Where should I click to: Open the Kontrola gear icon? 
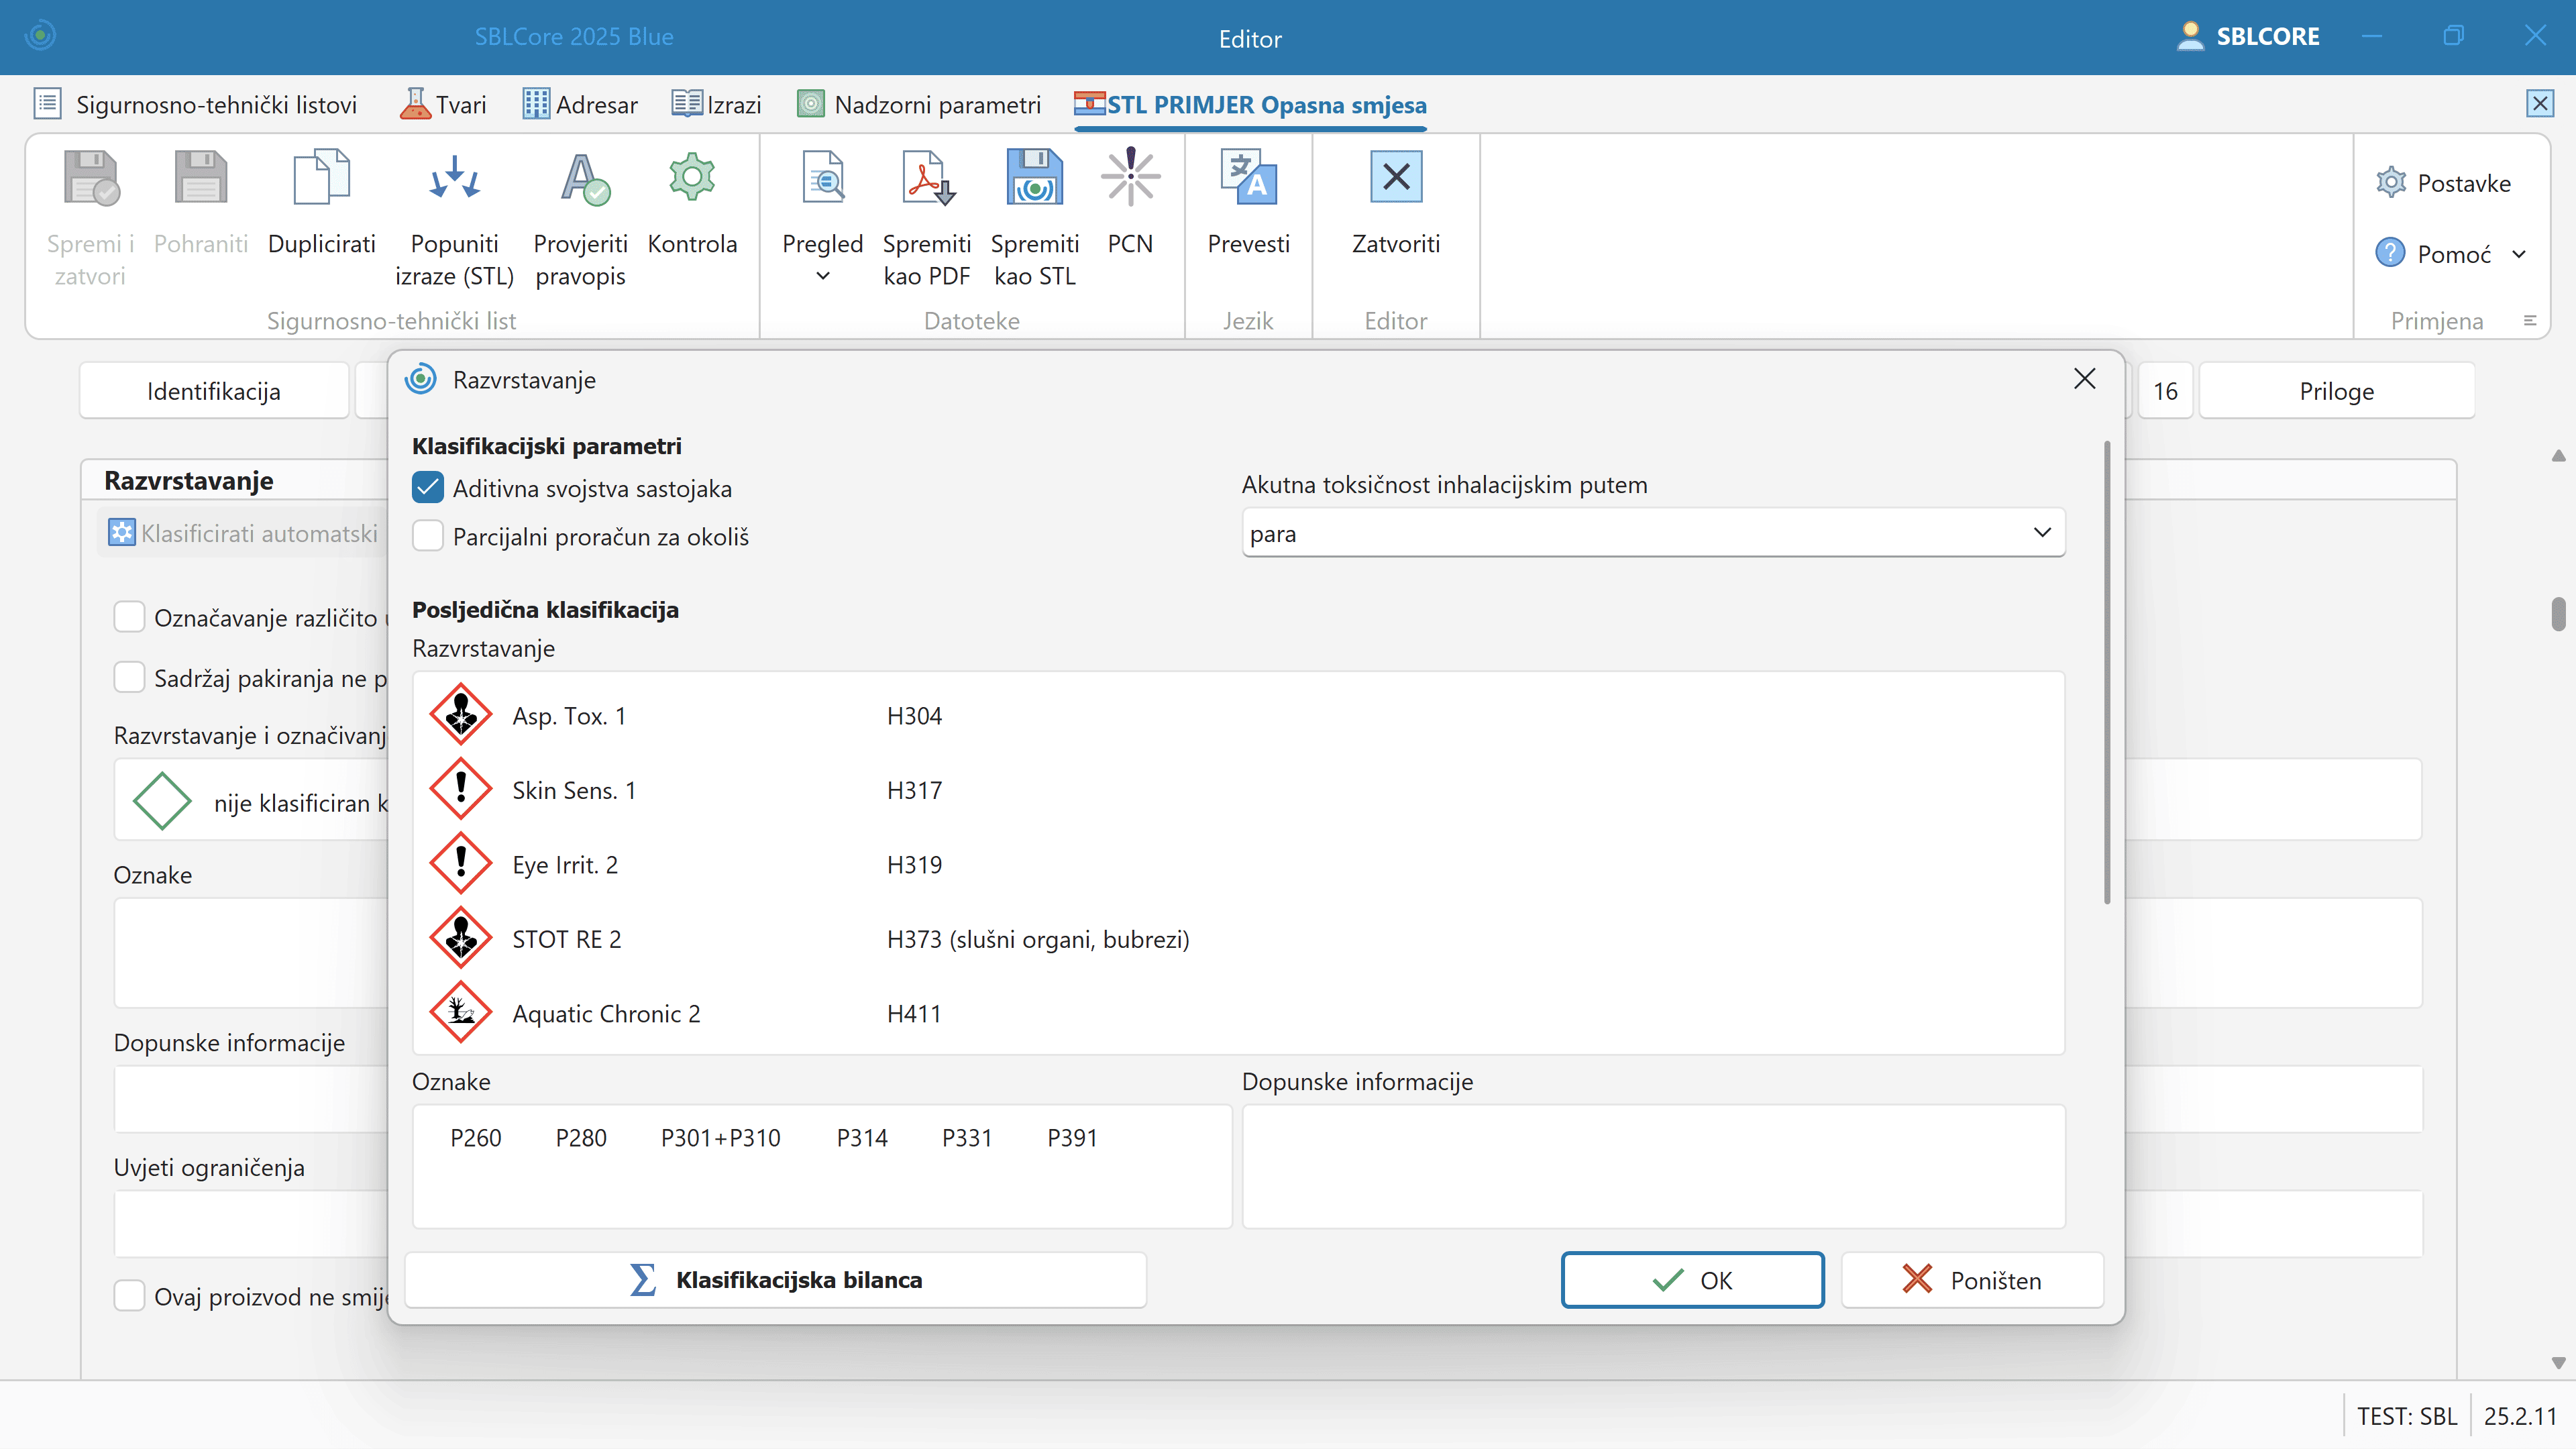(x=692, y=178)
